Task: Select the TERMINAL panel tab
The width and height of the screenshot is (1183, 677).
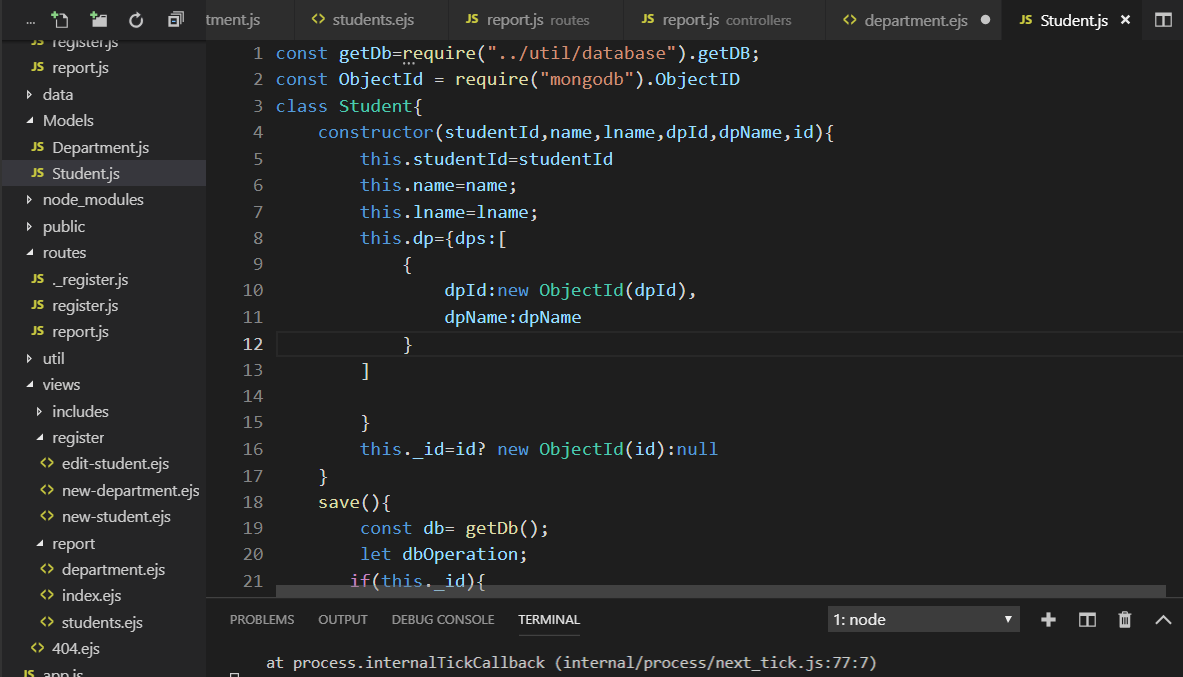Action: [x=548, y=620]
